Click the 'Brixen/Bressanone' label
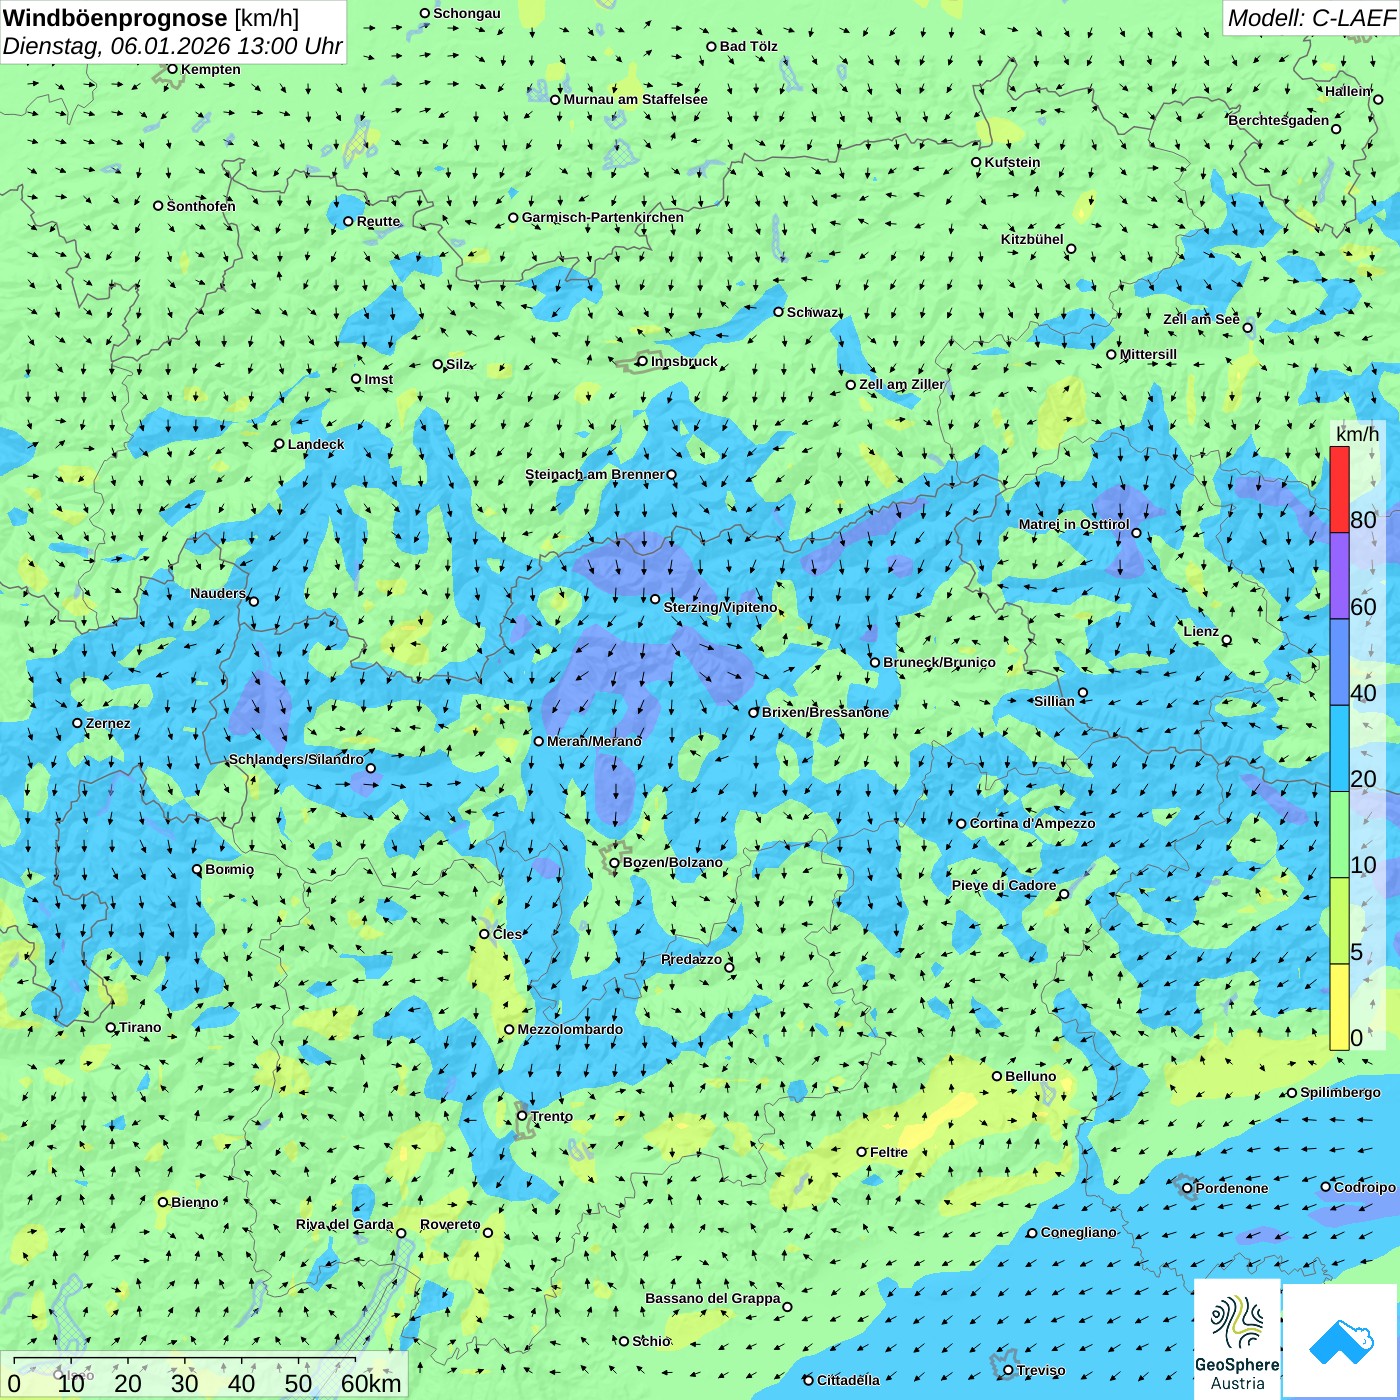1400x1400 pixels. tap(825, 712)
